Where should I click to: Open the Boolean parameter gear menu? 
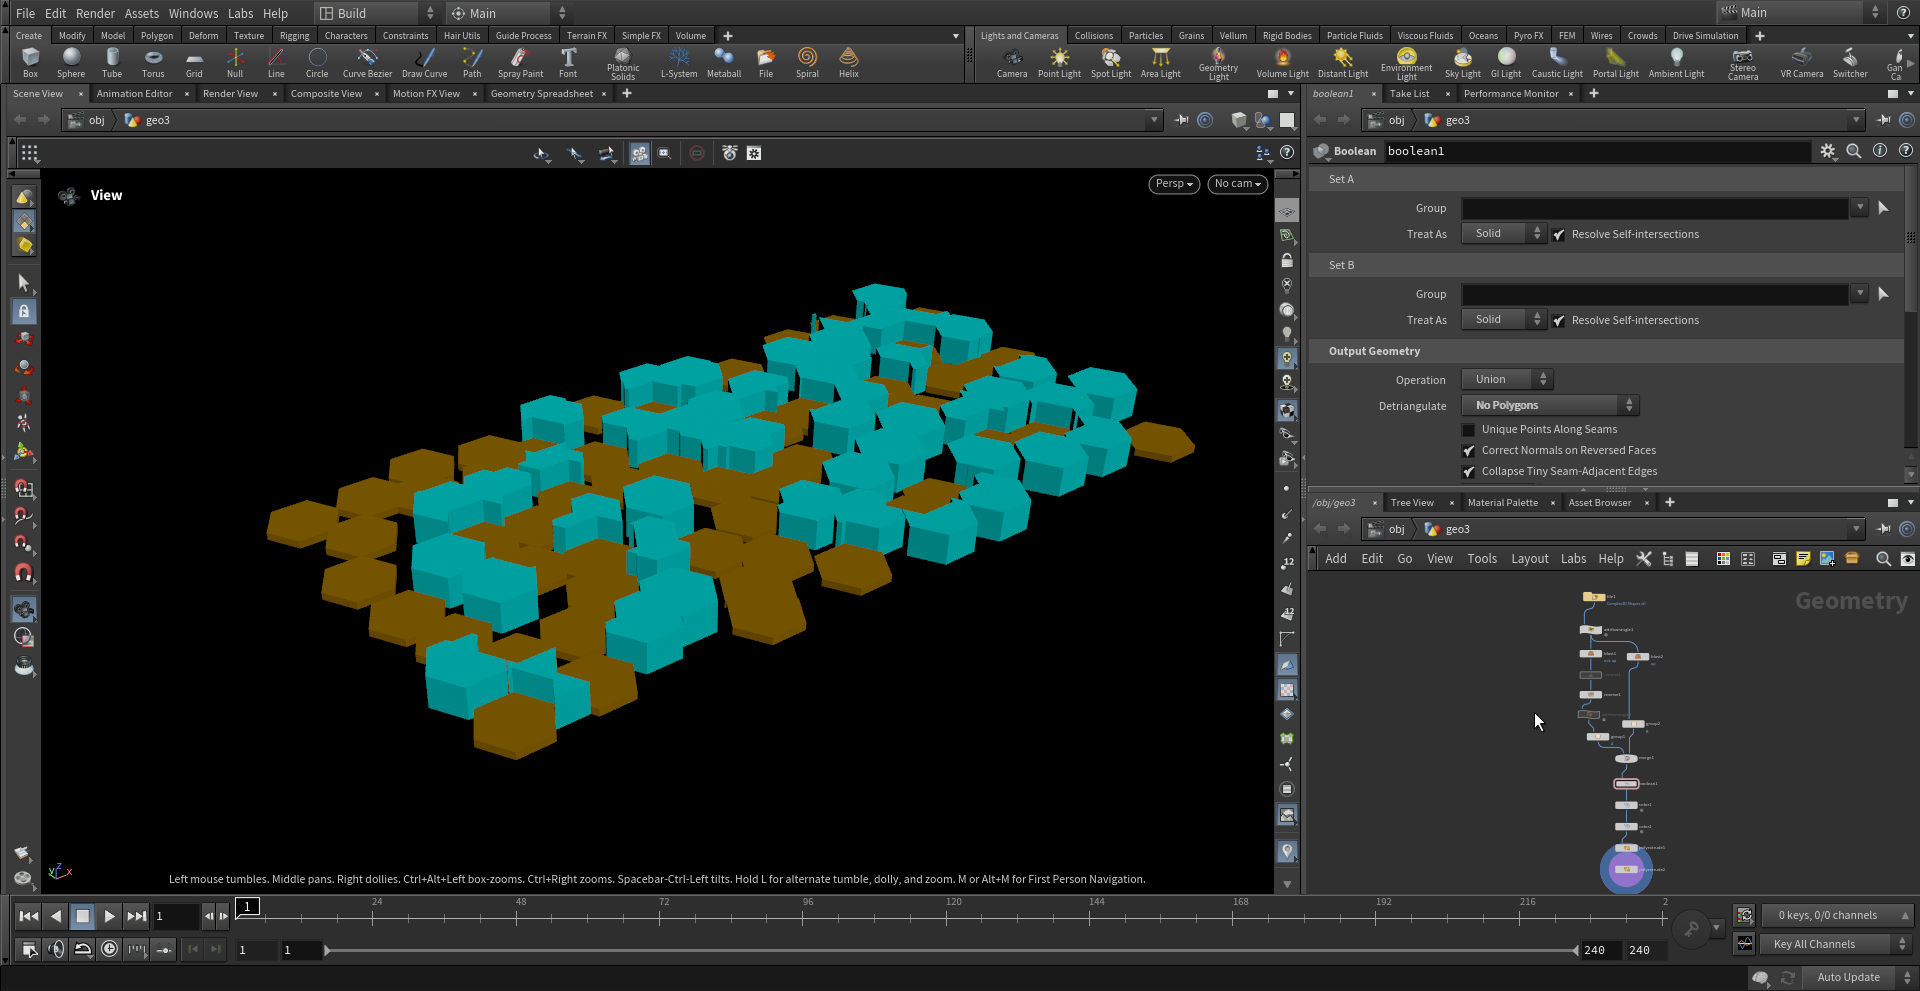pyautogui.click(x=1828, y=151)
